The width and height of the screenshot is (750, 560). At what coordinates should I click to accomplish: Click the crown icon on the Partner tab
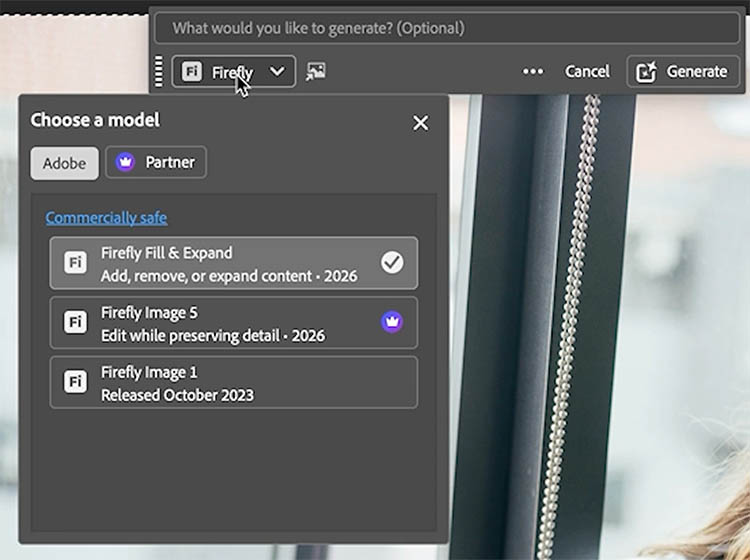pos(125,162)
